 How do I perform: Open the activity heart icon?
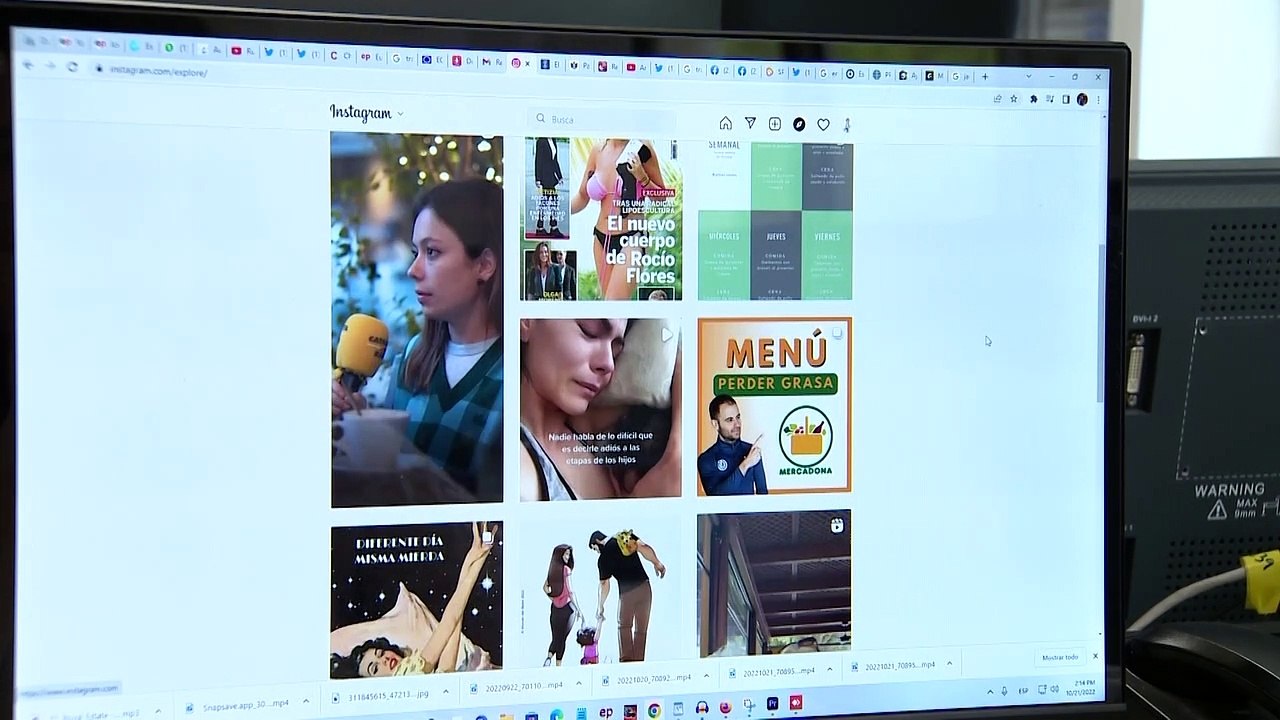[x=823, y=124]
